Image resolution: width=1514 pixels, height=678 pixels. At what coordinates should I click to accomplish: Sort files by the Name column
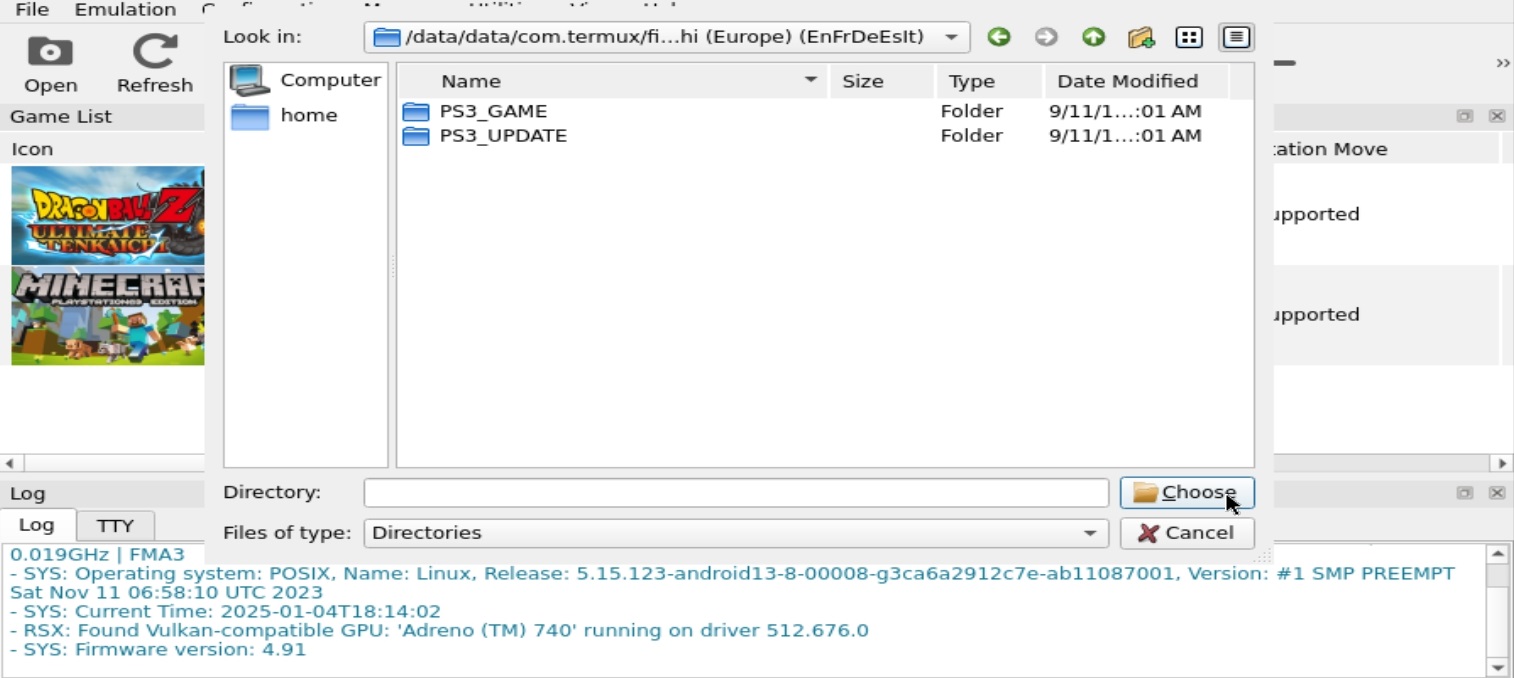point(613,81)
